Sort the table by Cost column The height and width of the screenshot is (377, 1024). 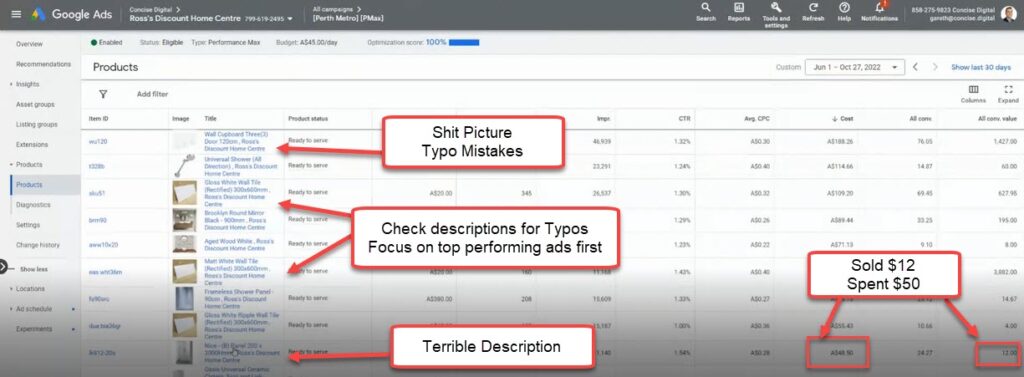point(842,119)
